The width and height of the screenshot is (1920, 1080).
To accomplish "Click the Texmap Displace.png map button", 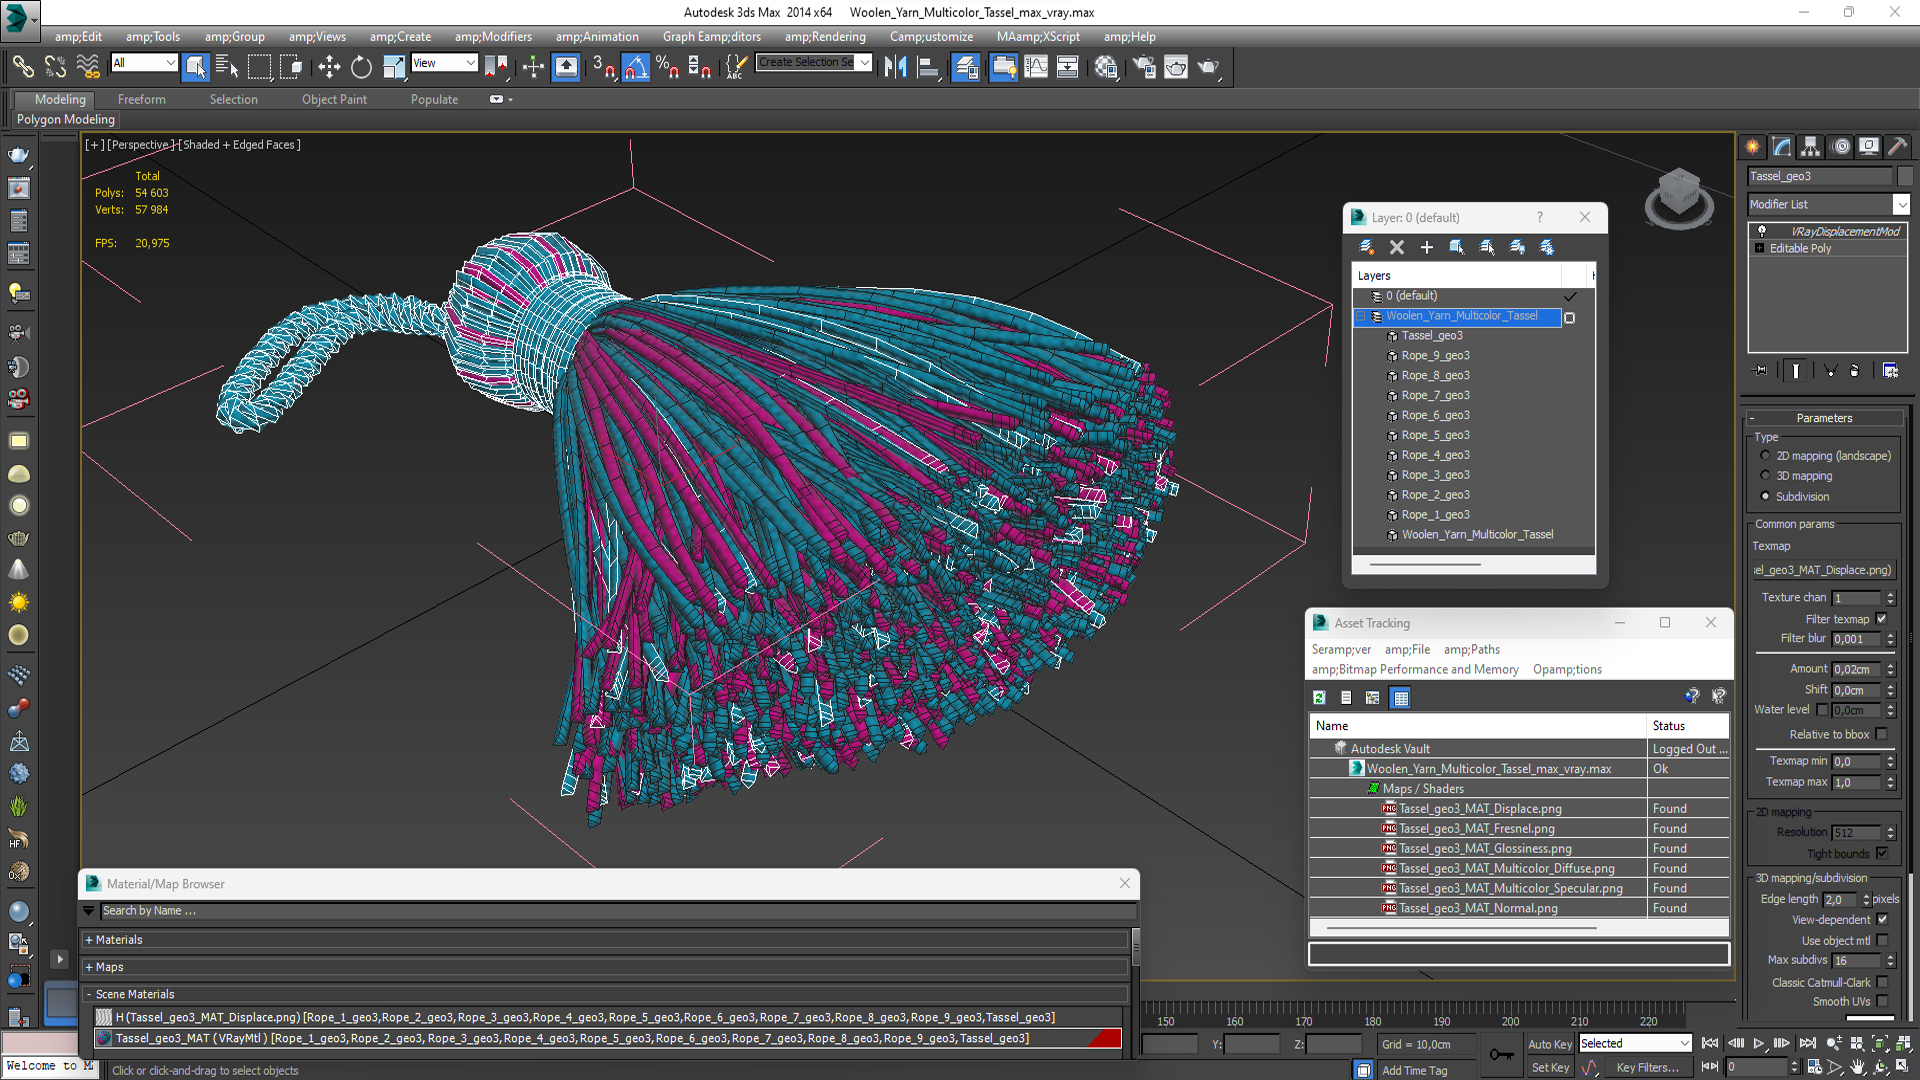I will [x=1824, y=570].
